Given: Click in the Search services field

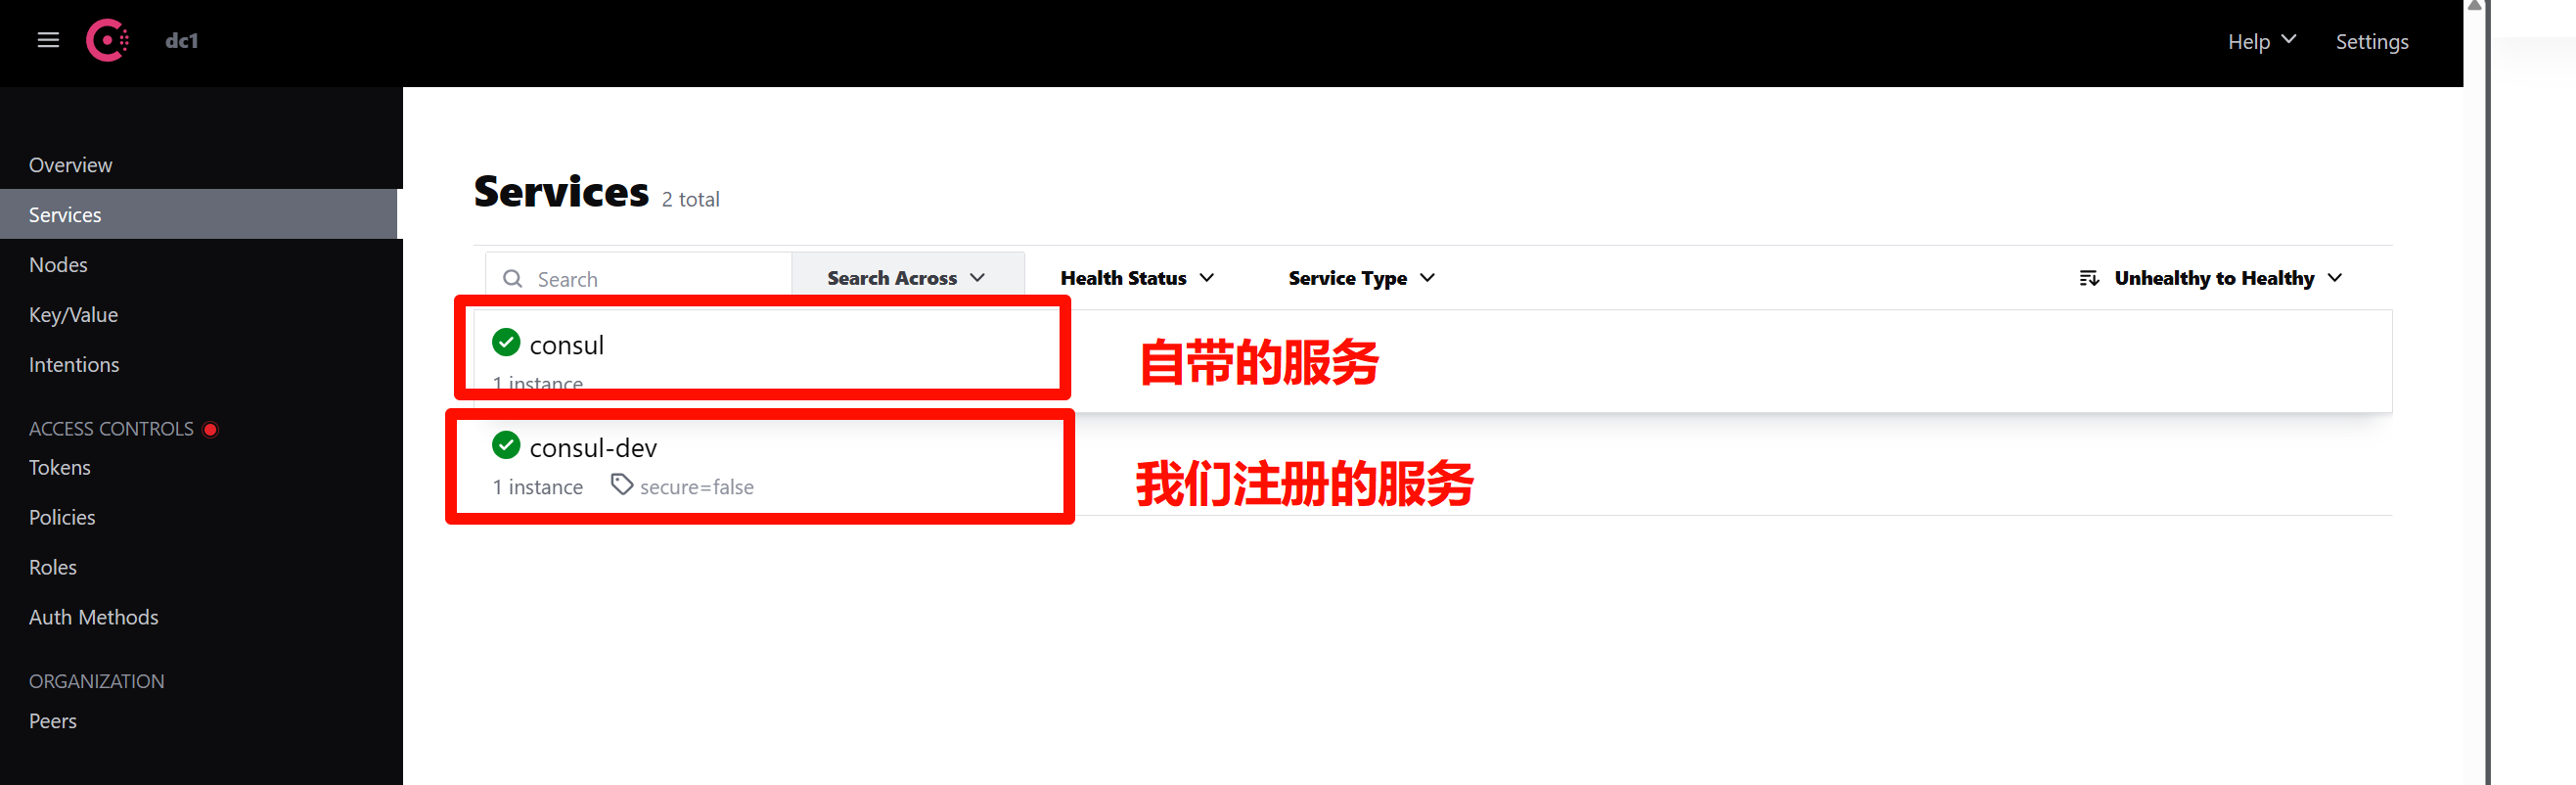Looking at the screenshot, I should (655, 279).
